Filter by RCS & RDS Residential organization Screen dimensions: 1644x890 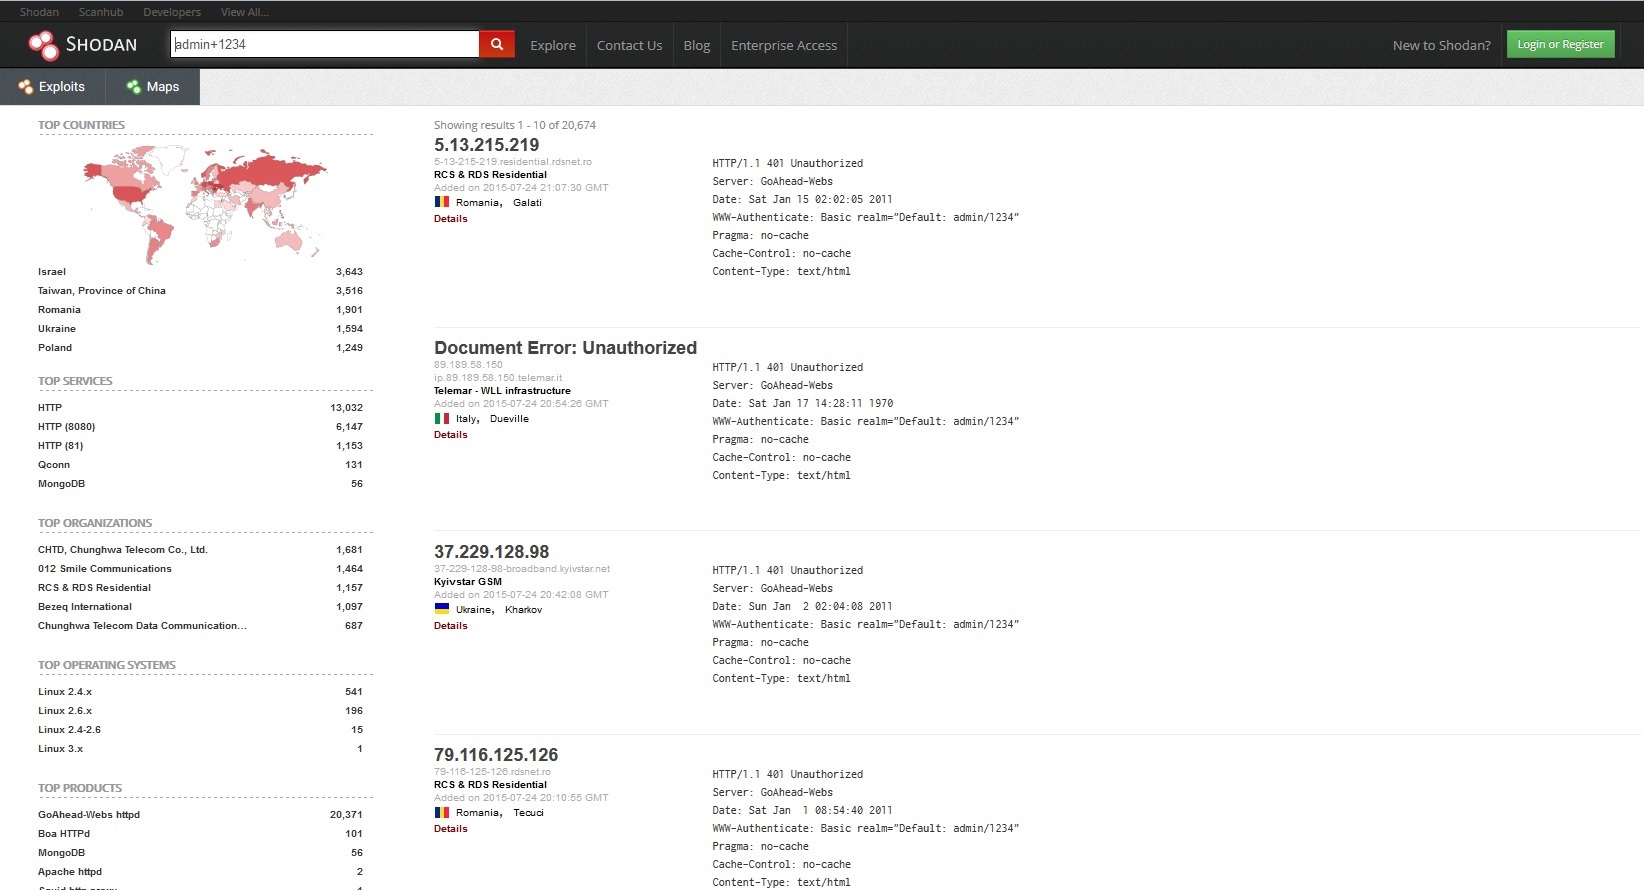pyautogui.click(x=94, y=588)
